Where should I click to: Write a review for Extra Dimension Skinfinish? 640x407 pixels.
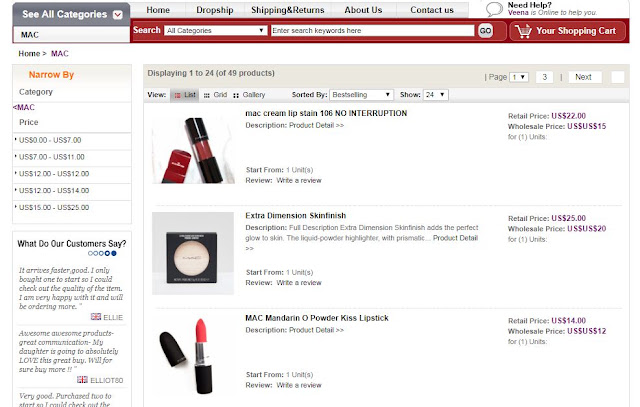(x=299, y=282)
